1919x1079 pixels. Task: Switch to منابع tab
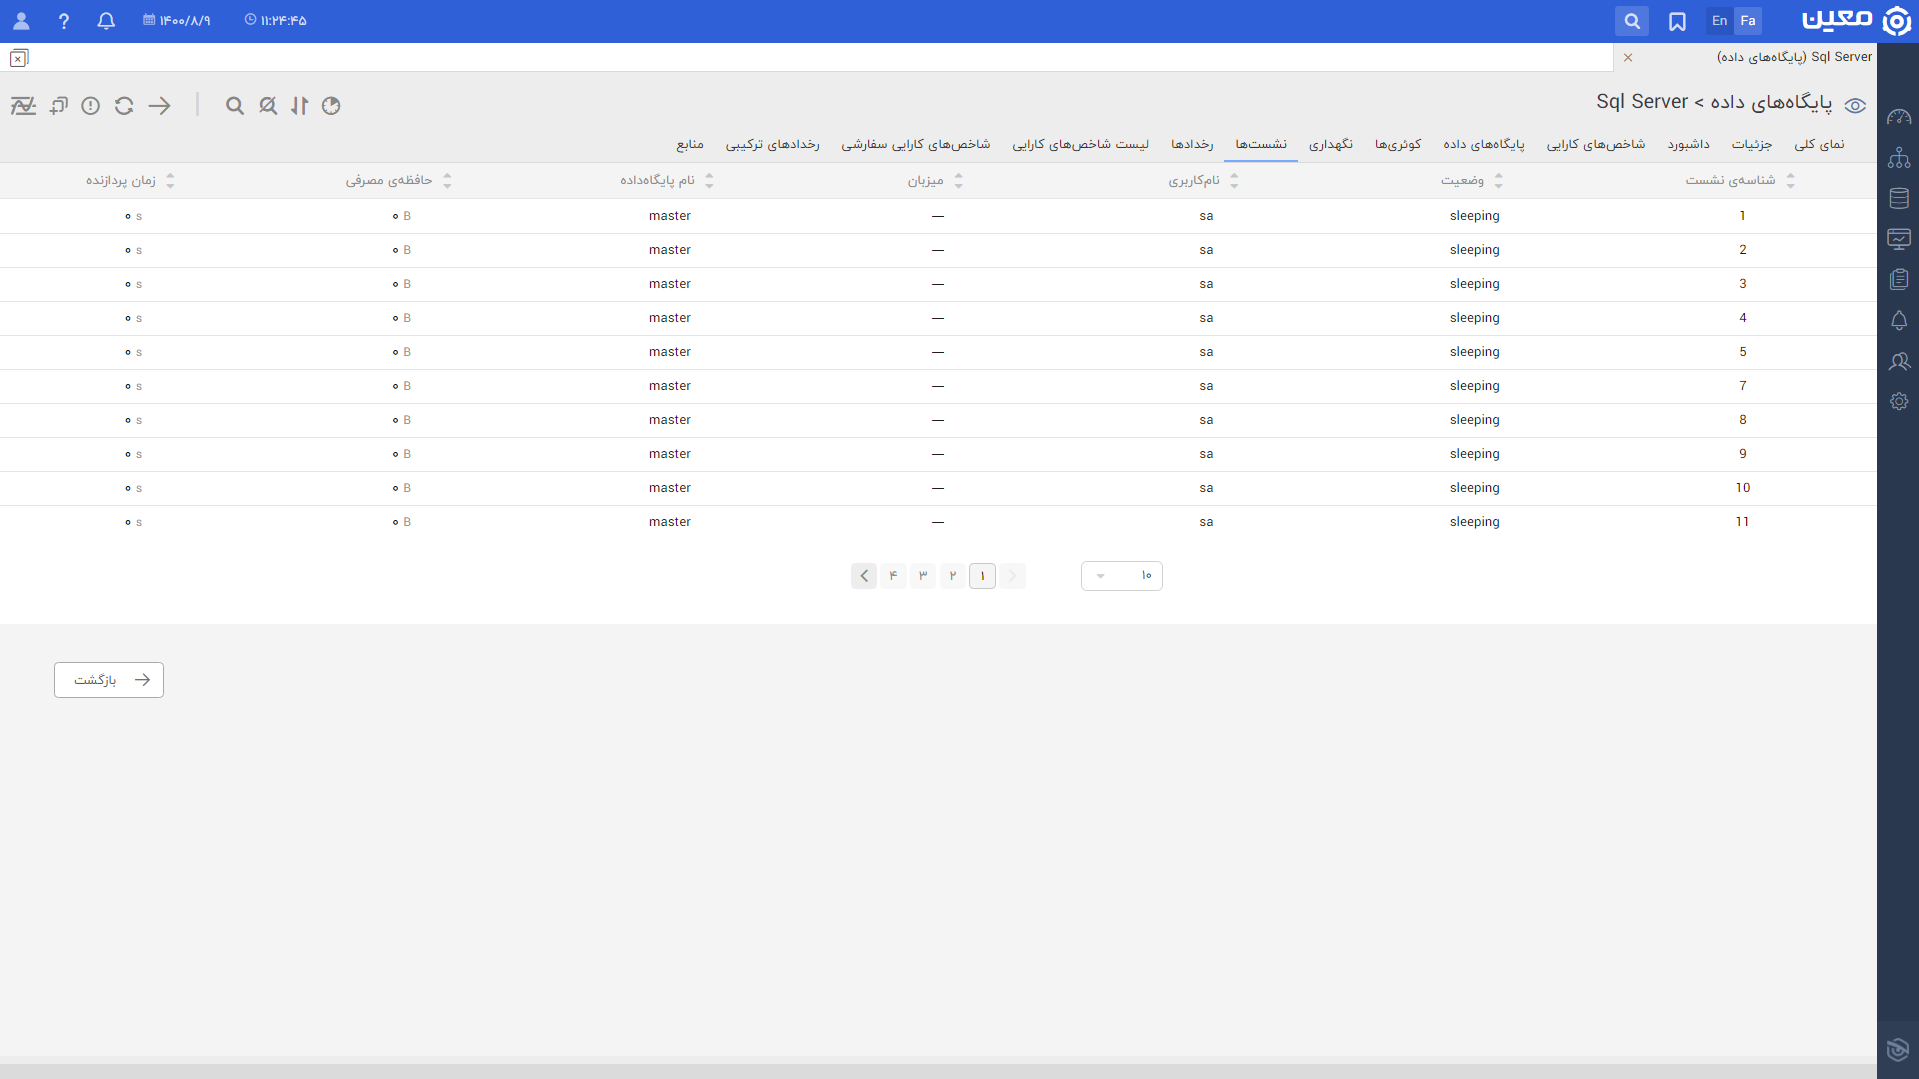690,145
